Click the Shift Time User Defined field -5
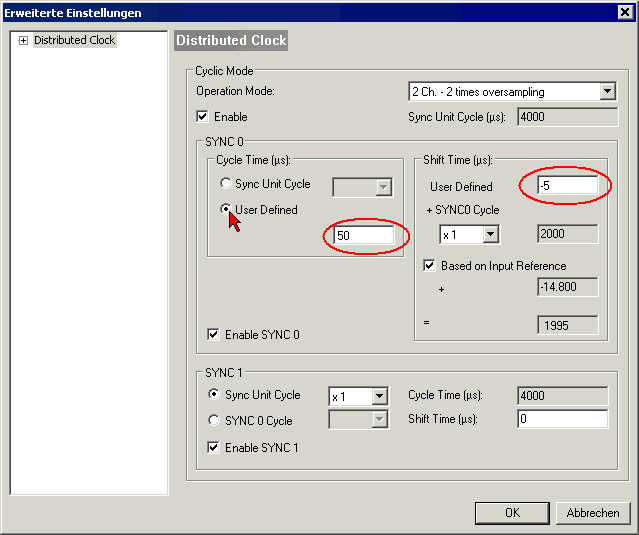This screenshot has height=535, width=639. coord(568,186)
